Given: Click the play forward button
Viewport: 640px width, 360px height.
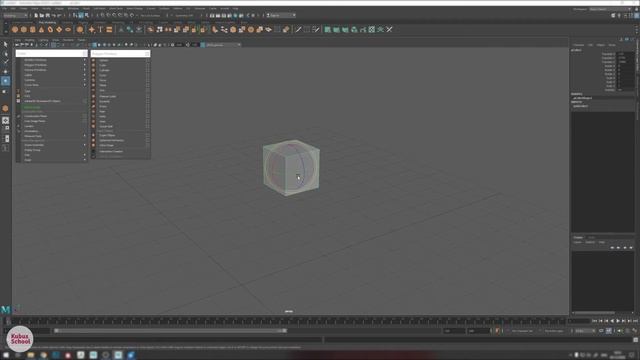Looking at the screenshot, I should (x=618, y=321).
